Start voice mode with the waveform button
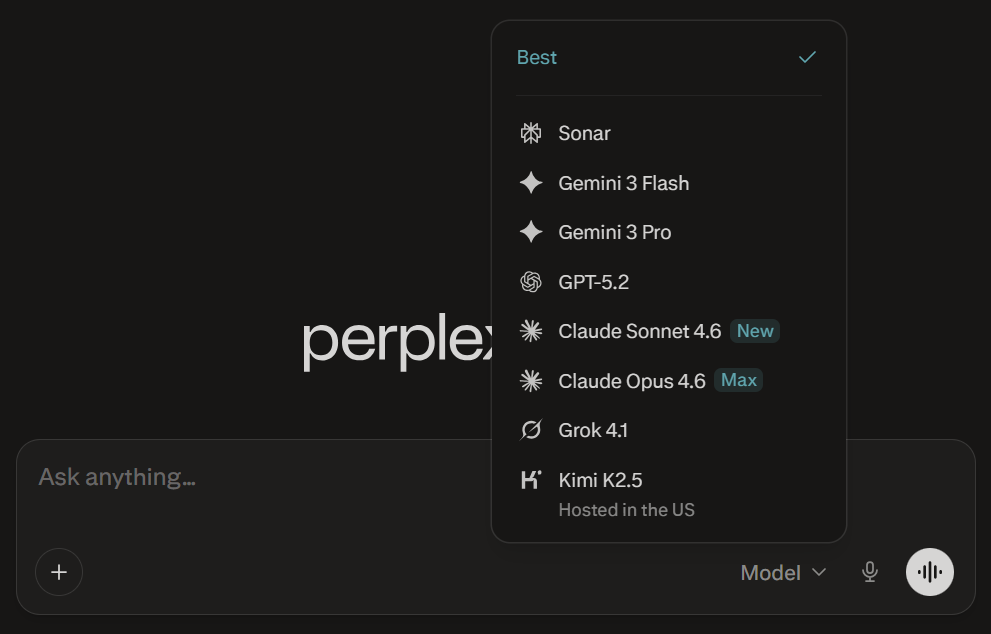The height and width of the screenshot is (634, 991). point(929,572)
